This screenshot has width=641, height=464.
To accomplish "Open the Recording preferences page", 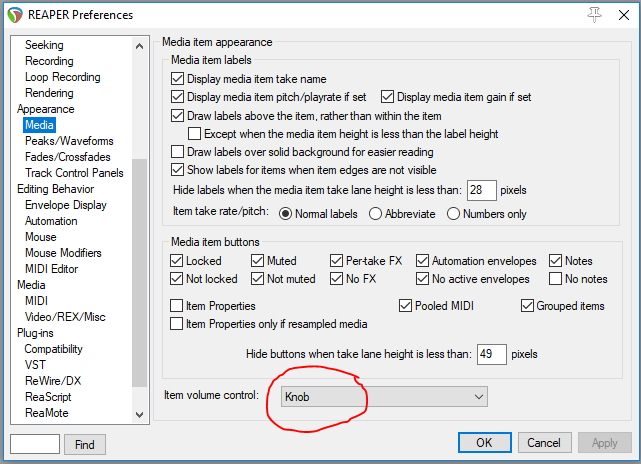I will pos(49,61).
